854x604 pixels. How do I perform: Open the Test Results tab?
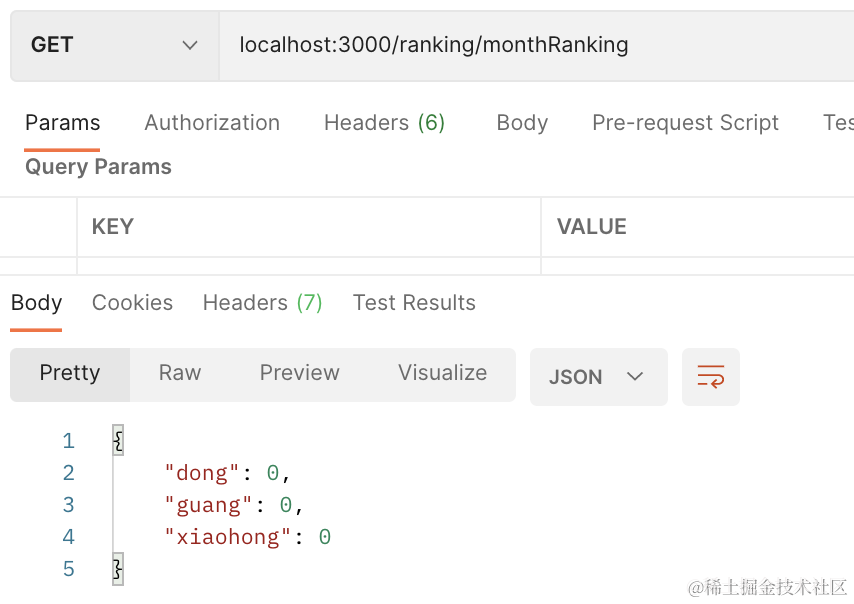[414, 303]
